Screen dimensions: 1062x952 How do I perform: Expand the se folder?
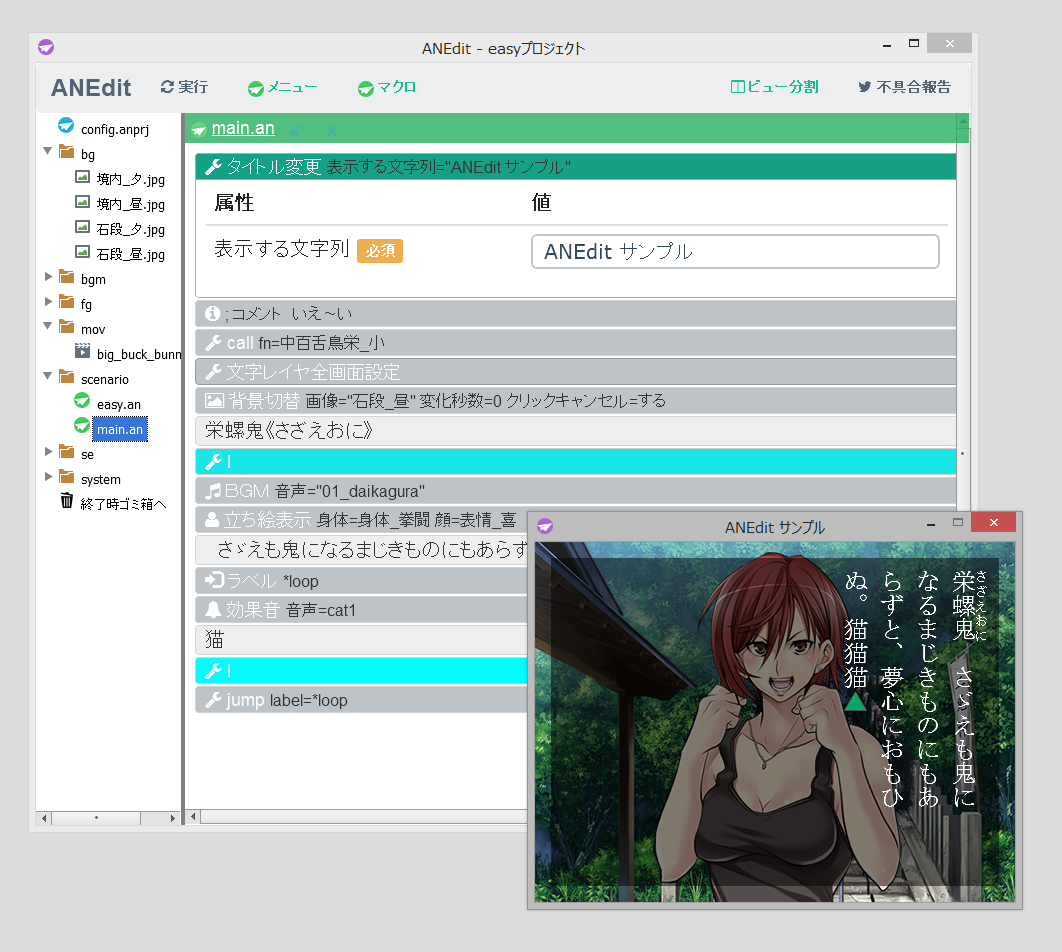[x=48, y=451]
